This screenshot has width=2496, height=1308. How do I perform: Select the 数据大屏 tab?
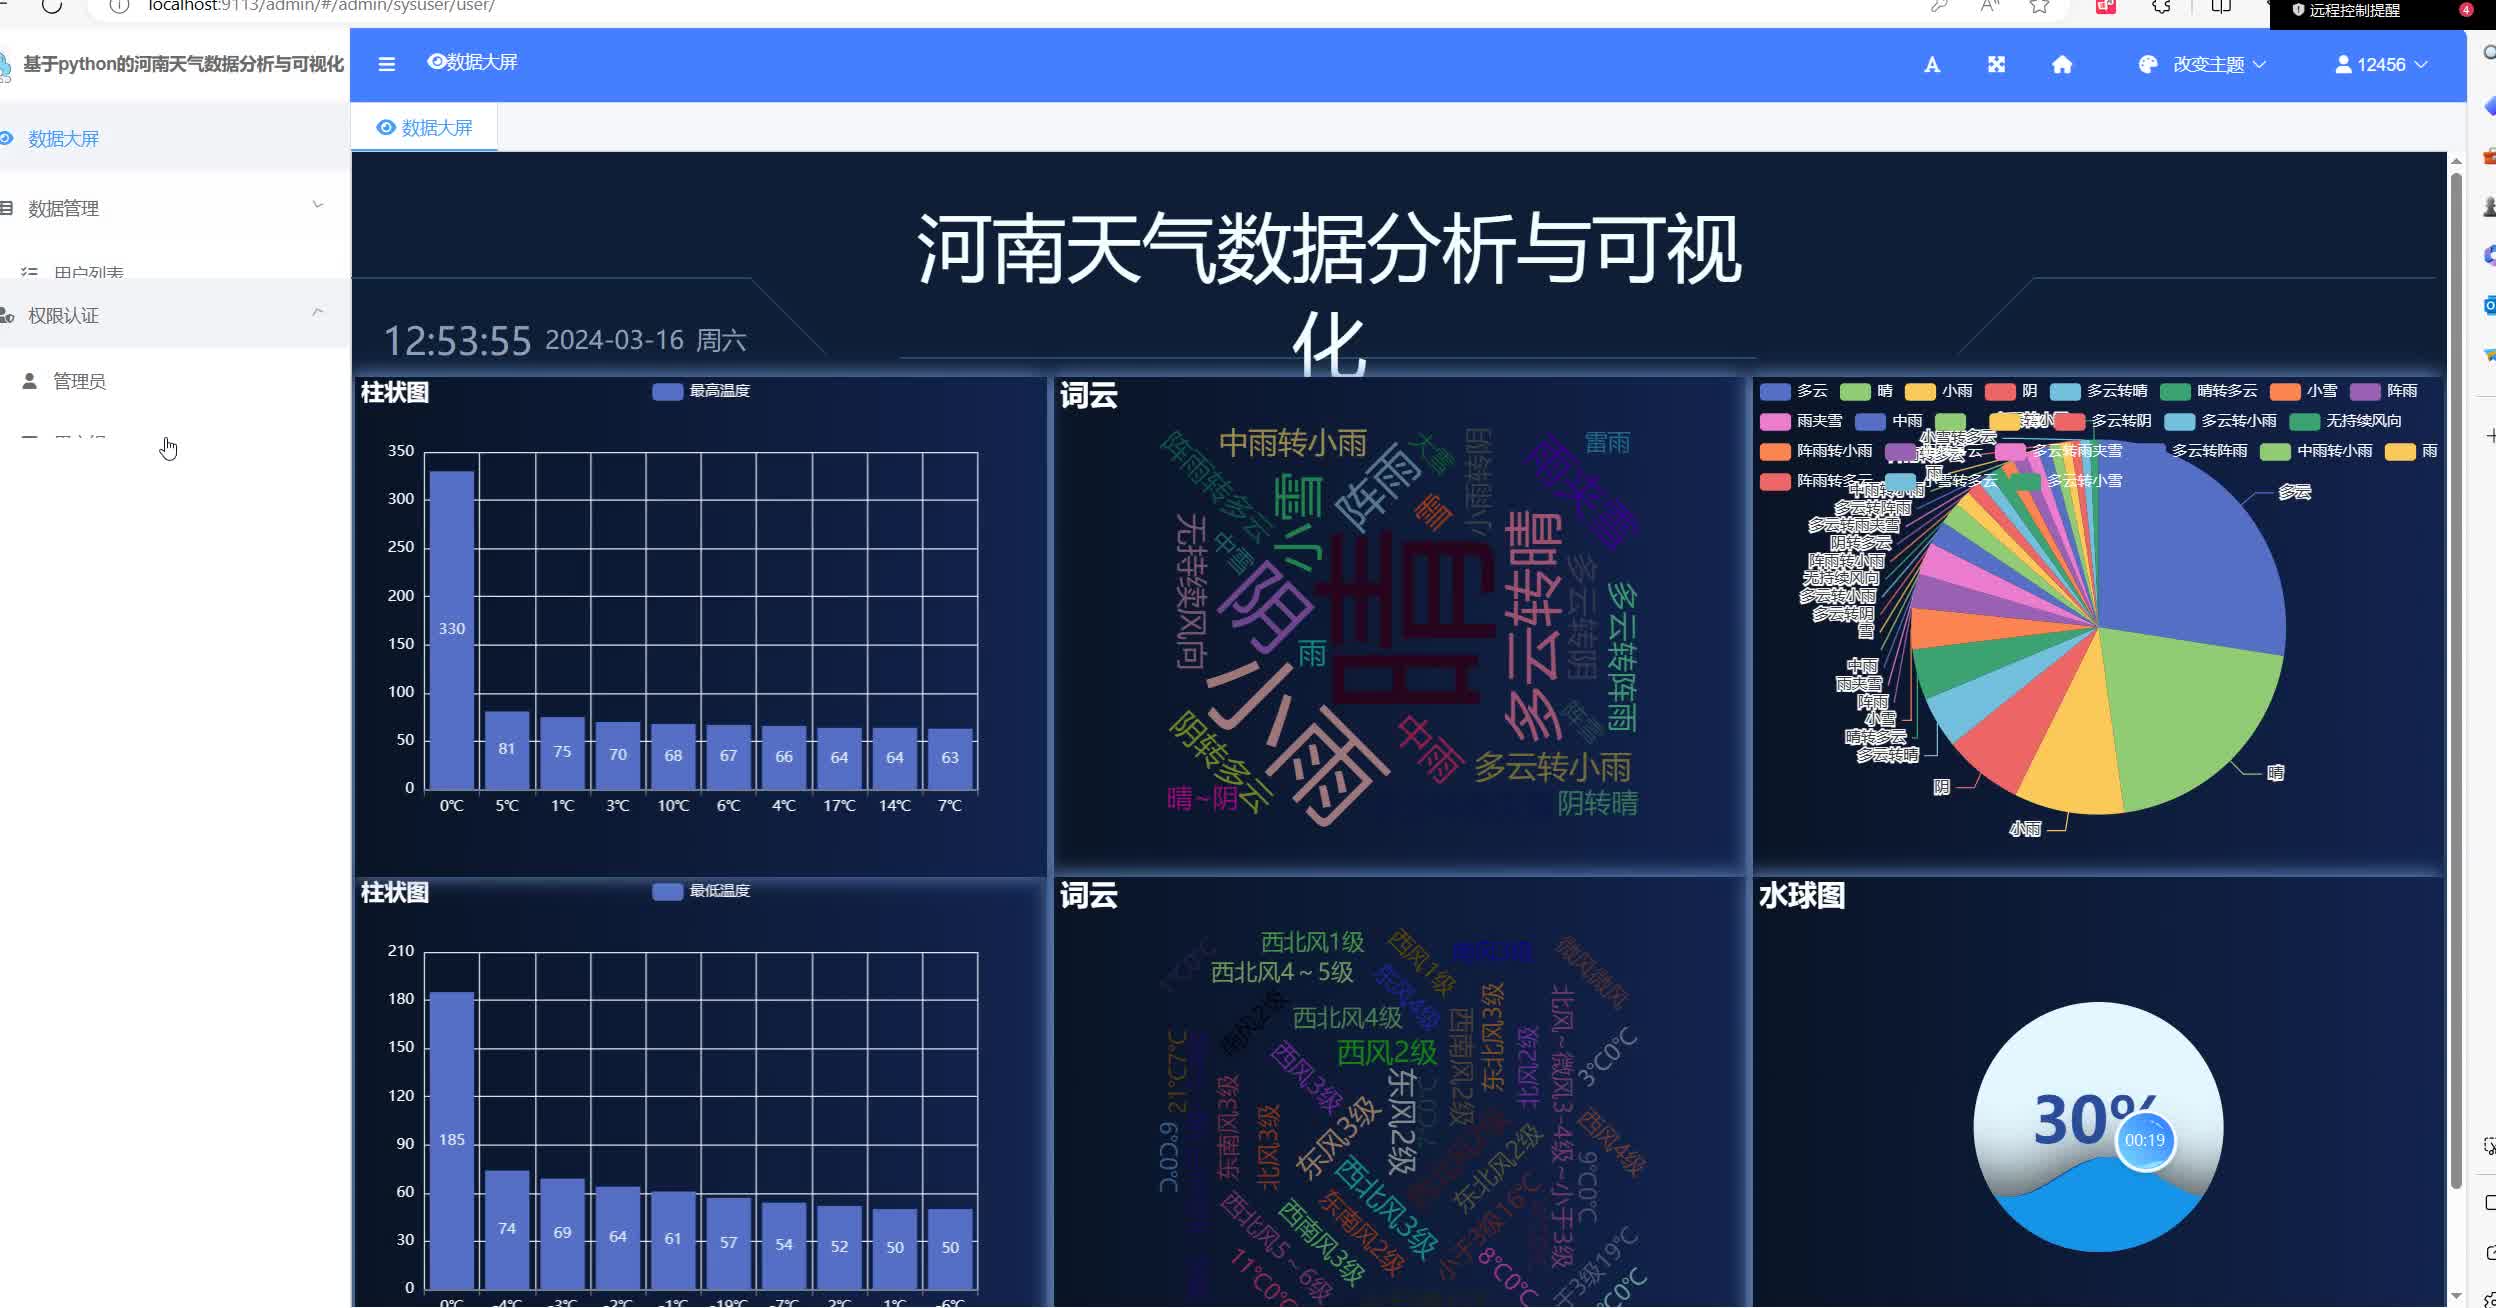(x=425, y=128)
